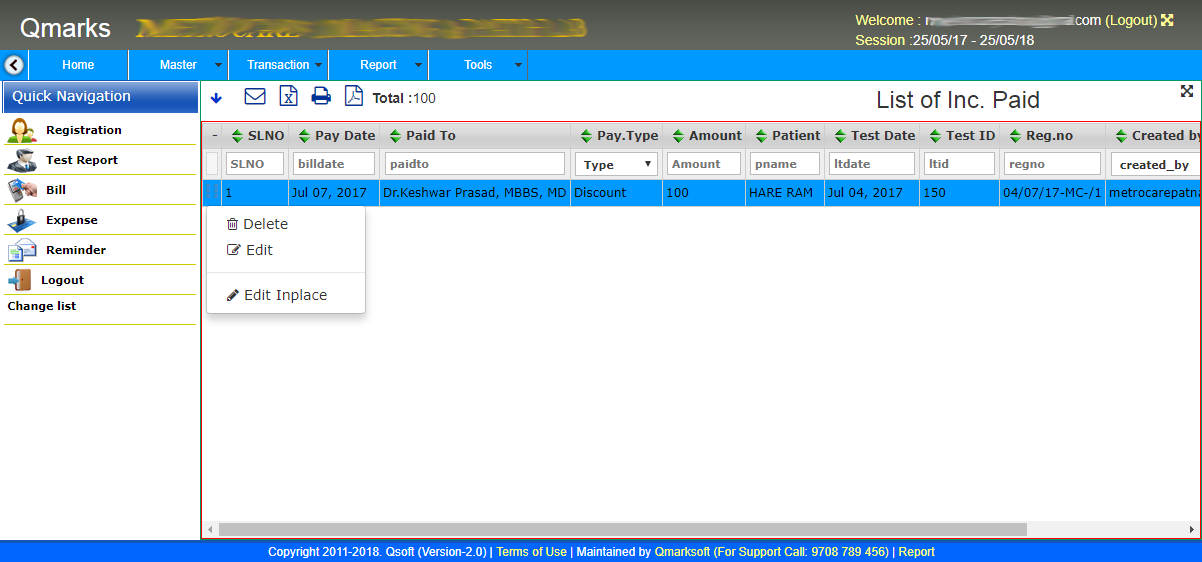The width and height of the screenshot is (1202, 562).
Task: Click the ltid filter field
Action: coord(959,164)
